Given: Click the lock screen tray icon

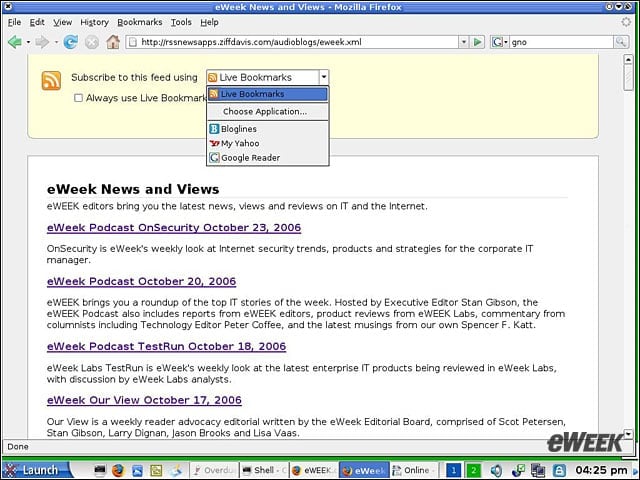Looking at the screenshot, I should pyautogui.click(x=559, y=471).
